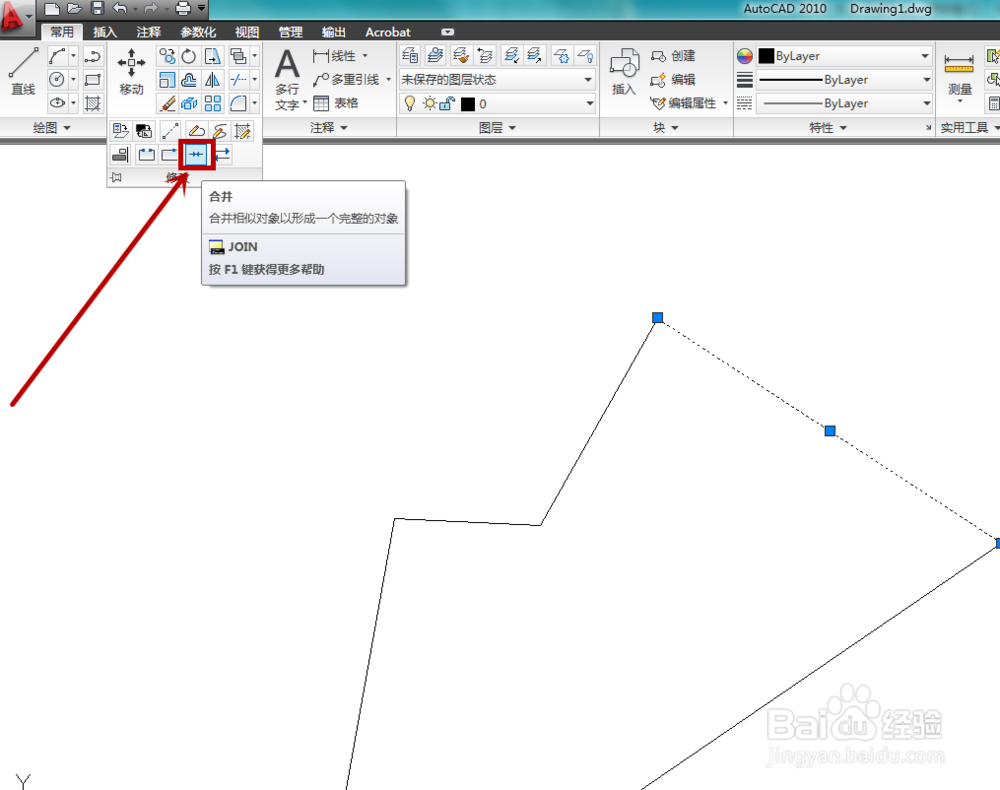
Task: Click the Insert block (插入) icon
Action: coord(624,71)
